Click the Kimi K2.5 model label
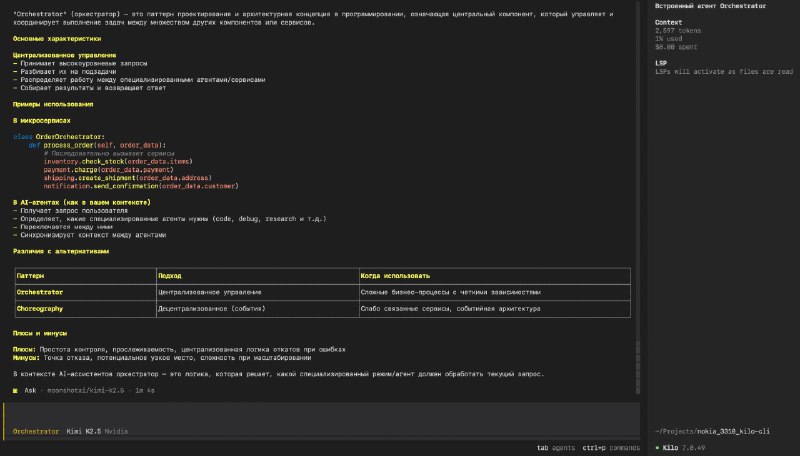This screenshot has width=800, height=456. tap(84, 432)
